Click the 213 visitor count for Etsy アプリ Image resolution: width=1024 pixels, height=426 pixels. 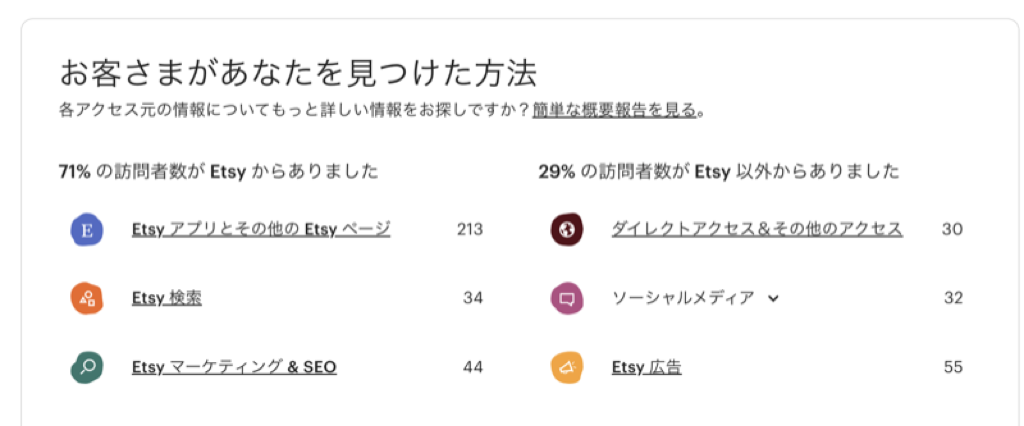[x=470, y=229]
